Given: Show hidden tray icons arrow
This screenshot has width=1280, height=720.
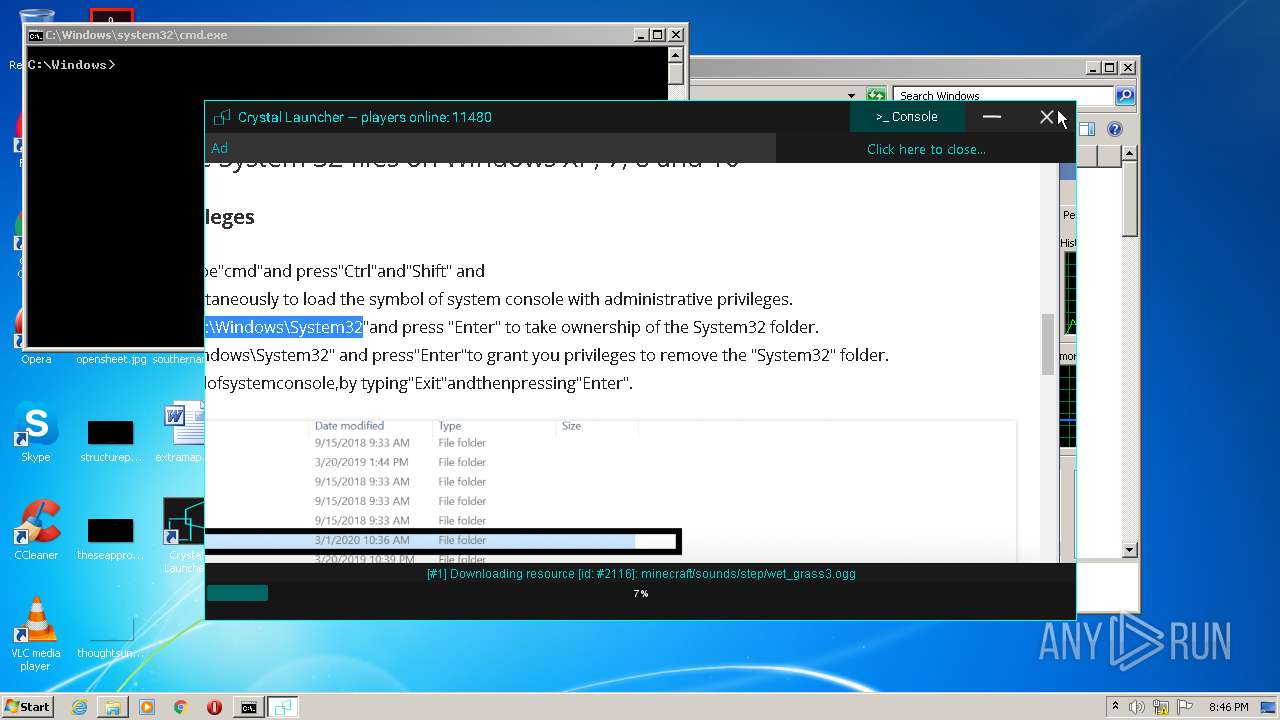Looking at the screenshot, I should click(x=1115, y=706).
